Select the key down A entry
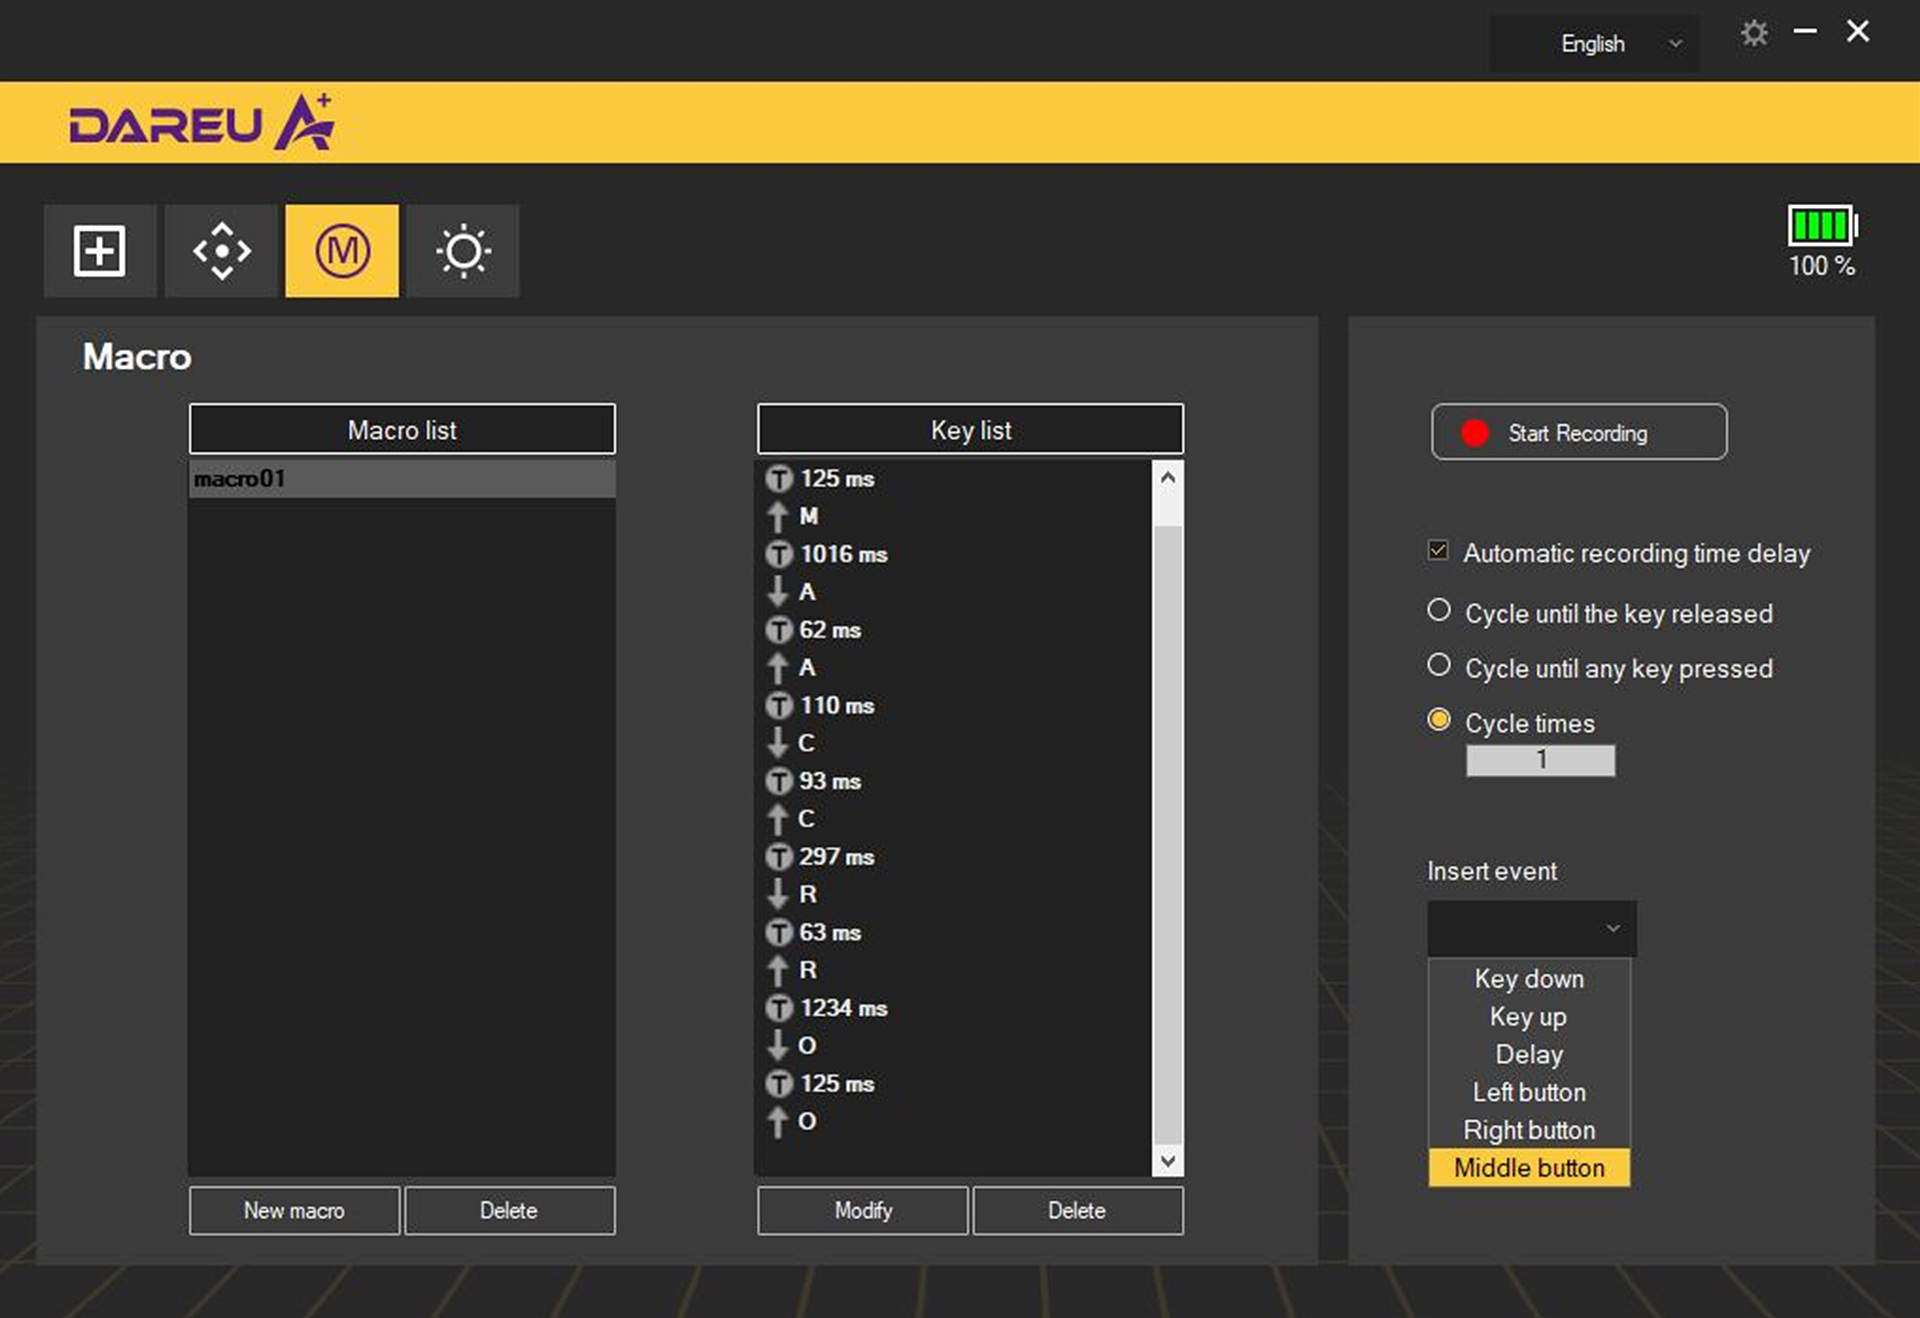This screenshot has height=1318, width=1920. (806, 592)
